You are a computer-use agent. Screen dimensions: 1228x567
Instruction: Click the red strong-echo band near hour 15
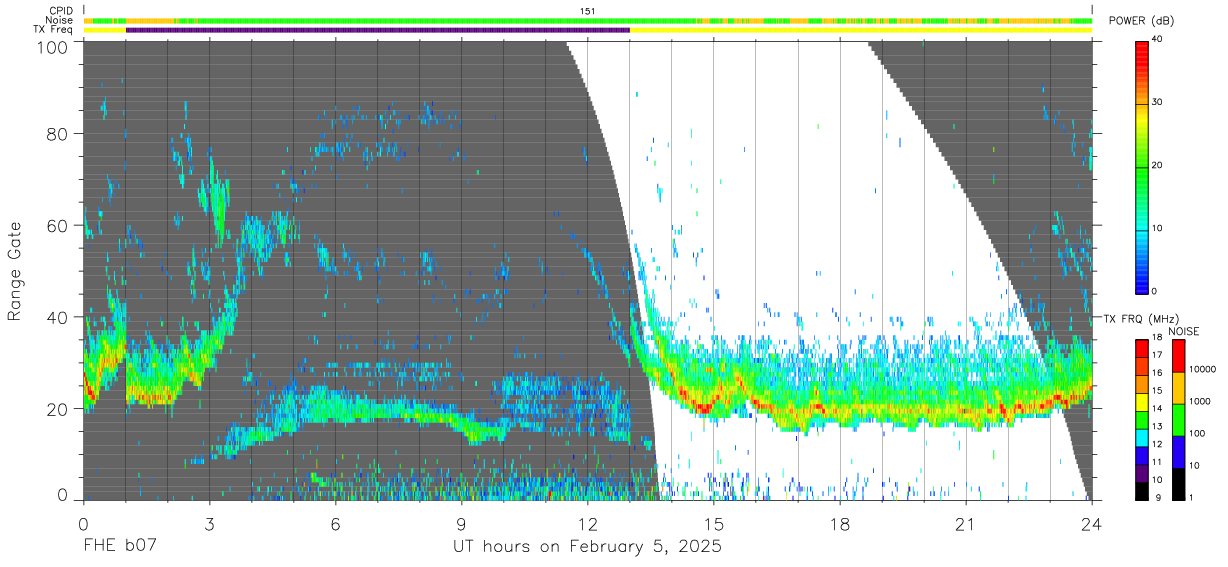click(x=706, y=405)
